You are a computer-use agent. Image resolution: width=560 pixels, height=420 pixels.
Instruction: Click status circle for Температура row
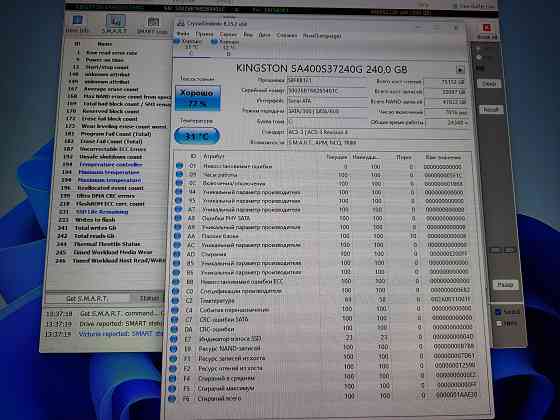(175, 300)
